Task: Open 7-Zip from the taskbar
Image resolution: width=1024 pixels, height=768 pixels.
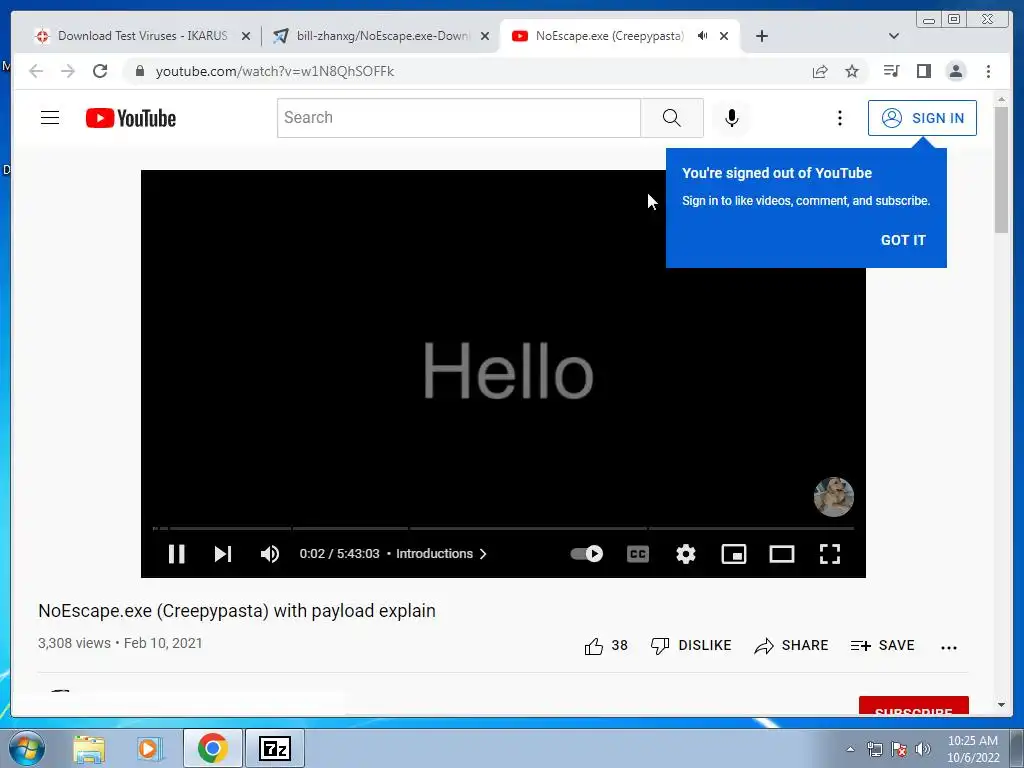Action: (x=275, y=748)
